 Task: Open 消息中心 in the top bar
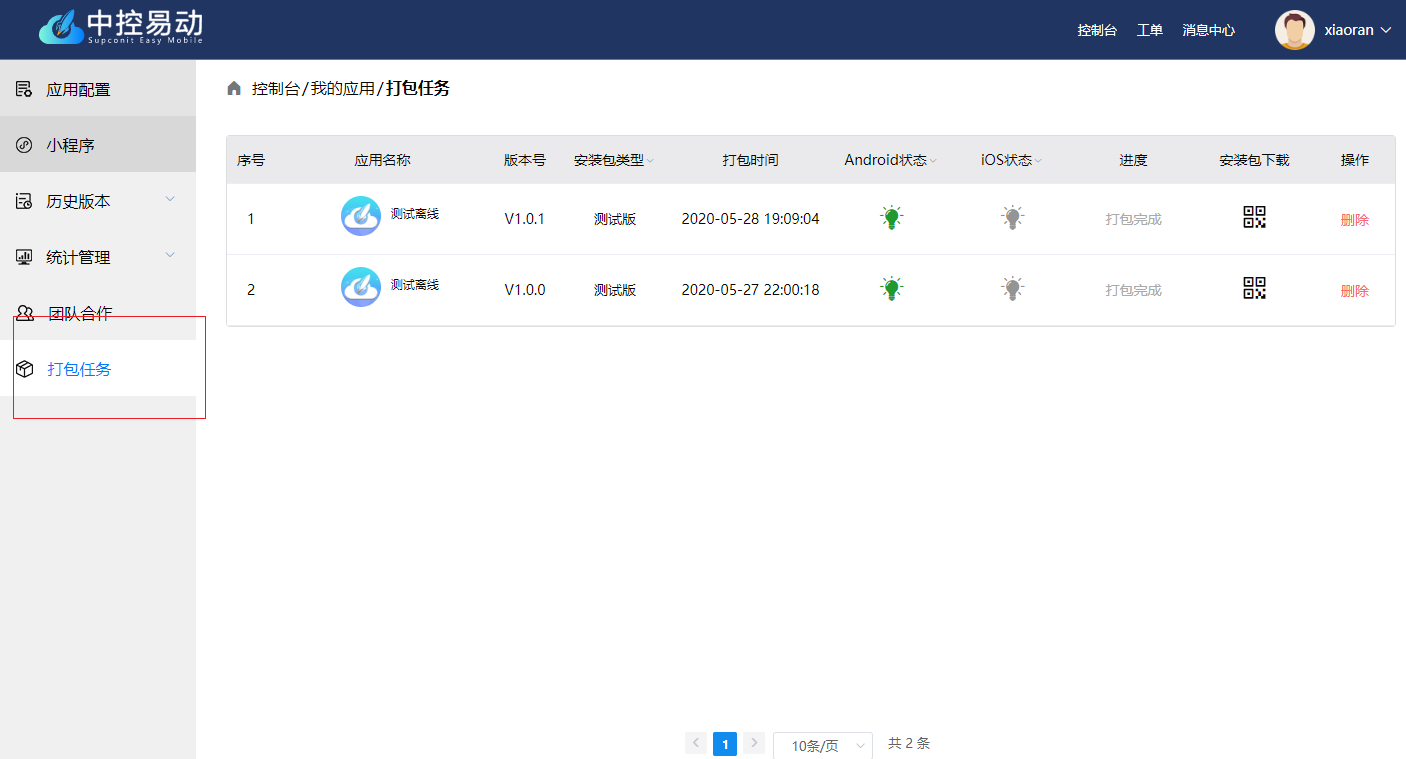click(1208, 30)
